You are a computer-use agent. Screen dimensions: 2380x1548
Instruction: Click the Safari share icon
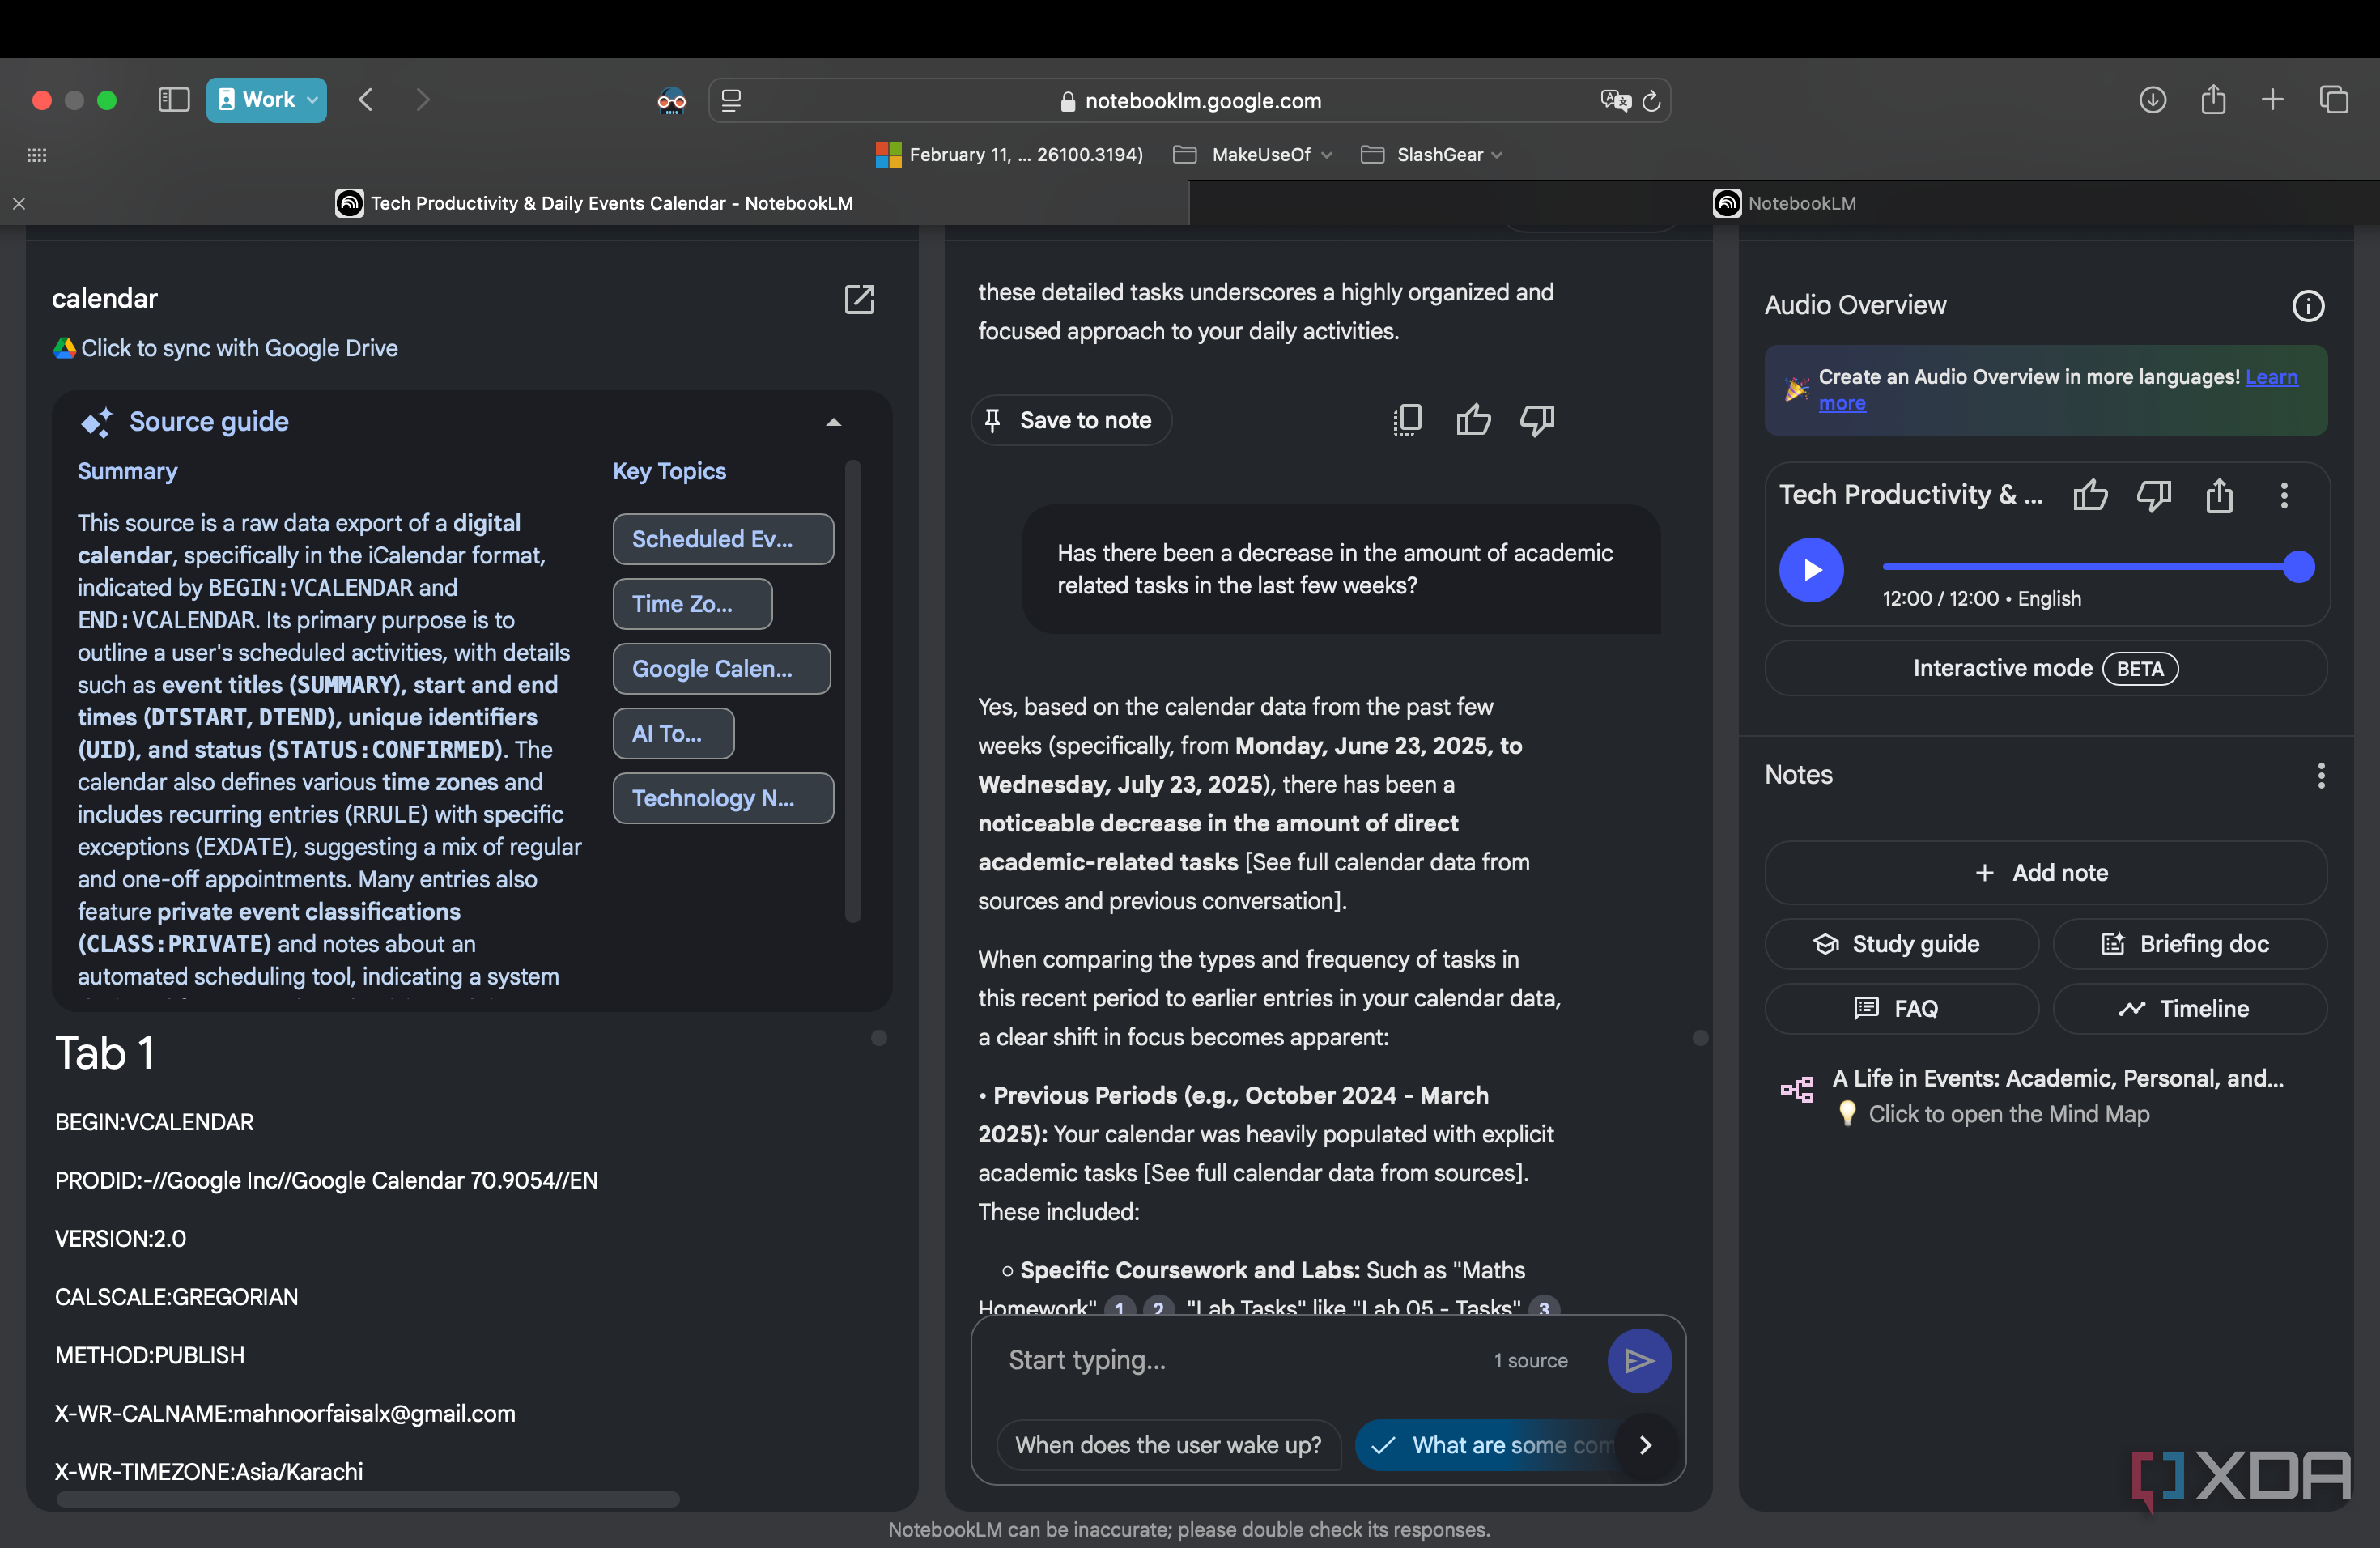(2214, 100)
